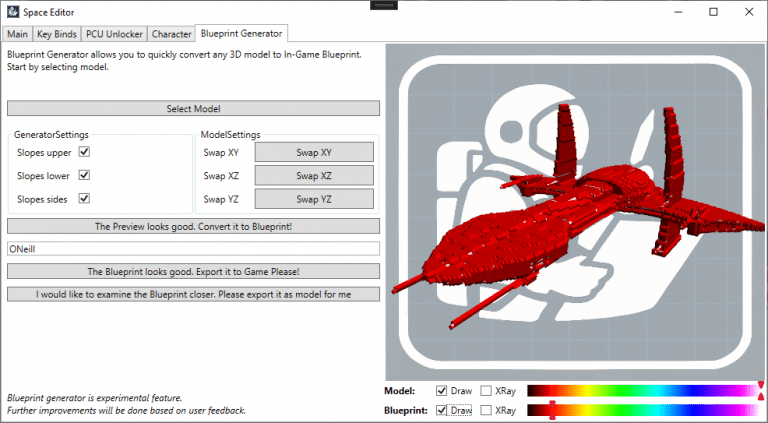Export the blueprint as model for examination
This screenshot has height=423, width=768.
click(193, 294)
